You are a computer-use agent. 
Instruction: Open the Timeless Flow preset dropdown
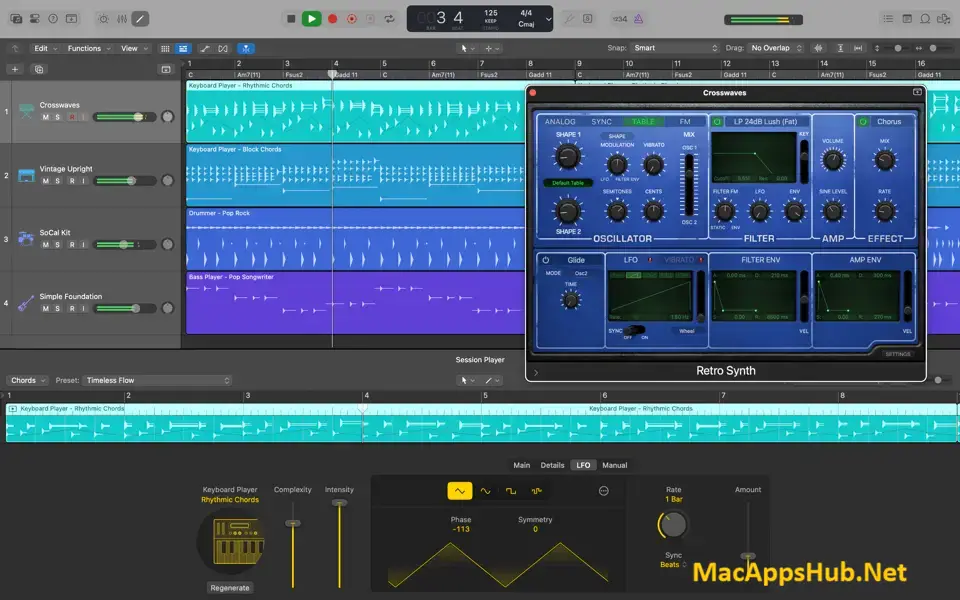(157, 380)
